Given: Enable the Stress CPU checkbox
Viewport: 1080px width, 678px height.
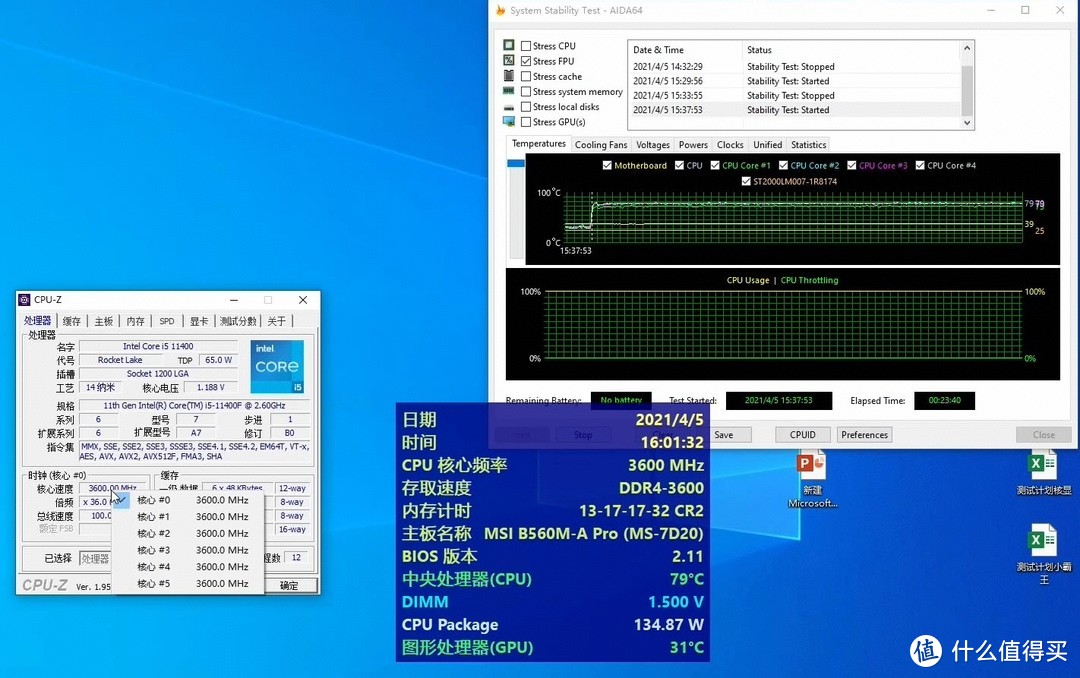Looking at the screenshot, I should coord(526,46).
